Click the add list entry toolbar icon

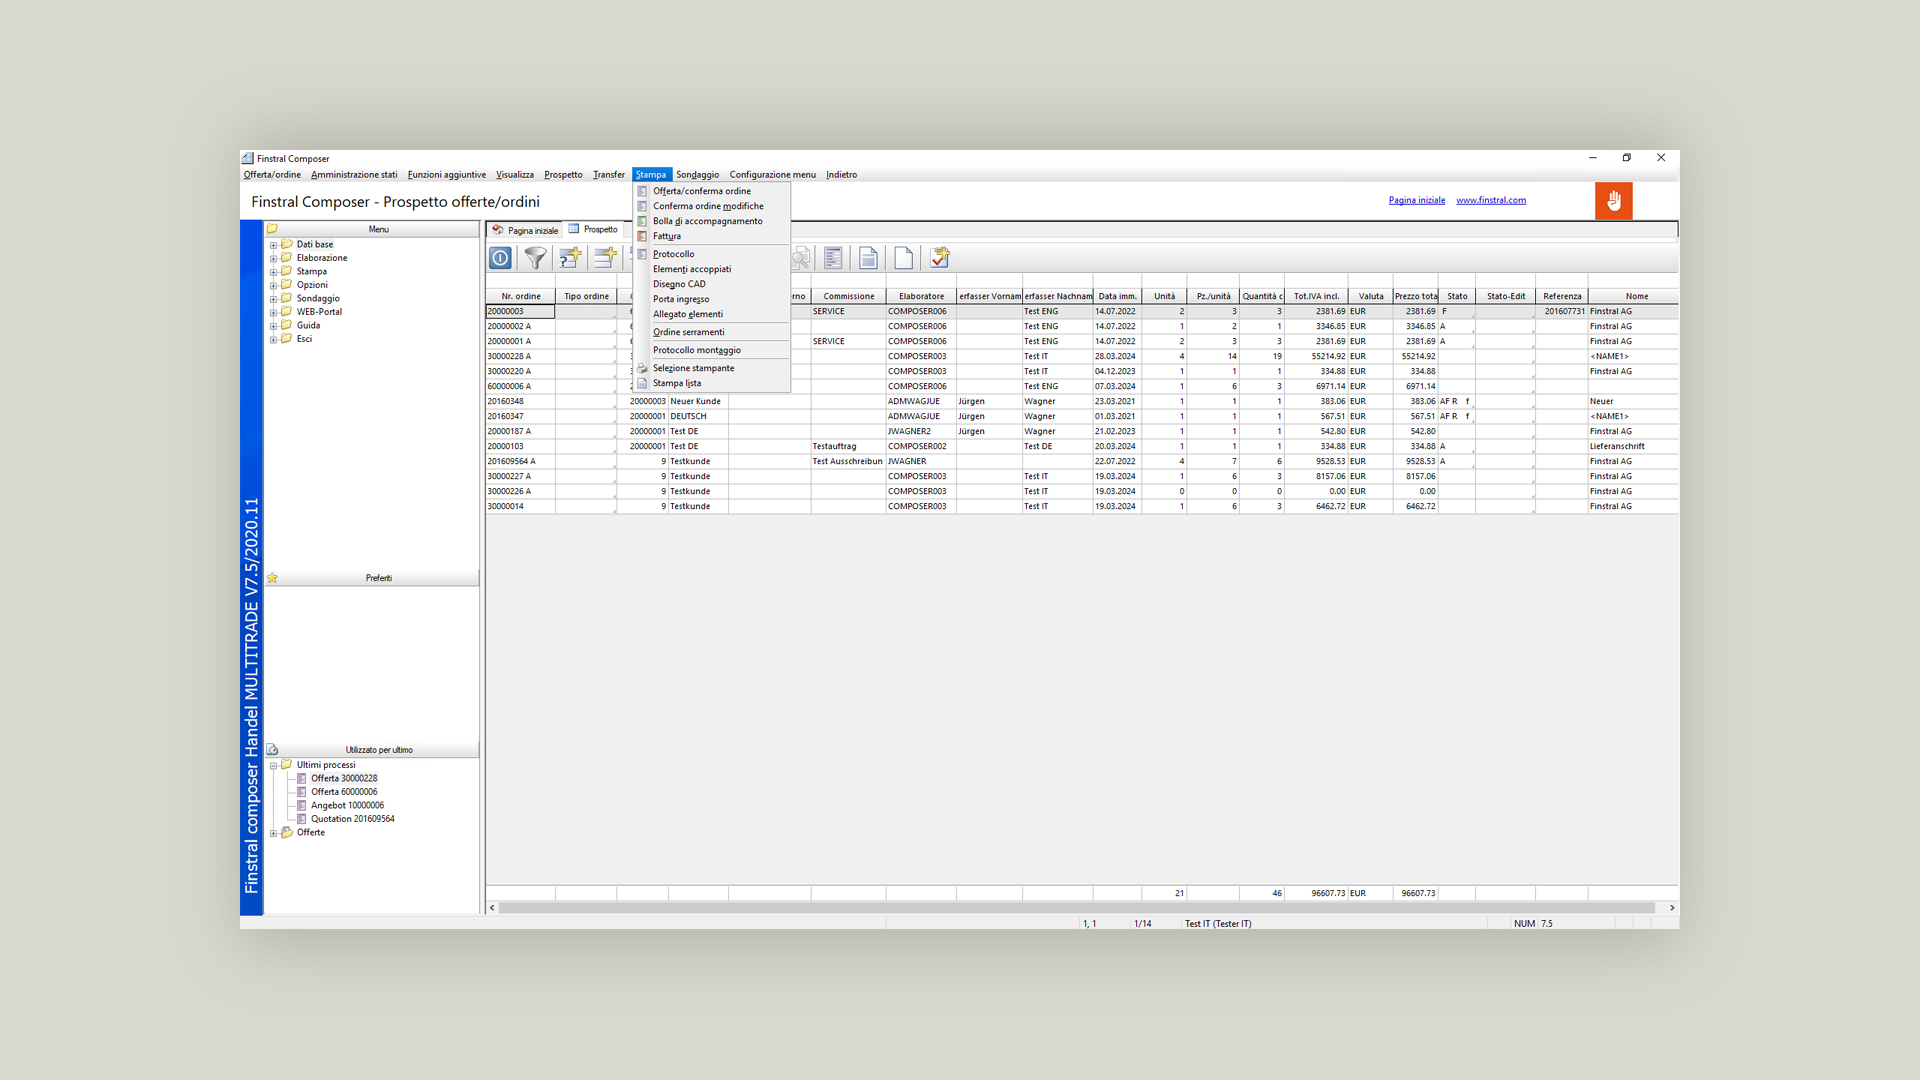605,258
